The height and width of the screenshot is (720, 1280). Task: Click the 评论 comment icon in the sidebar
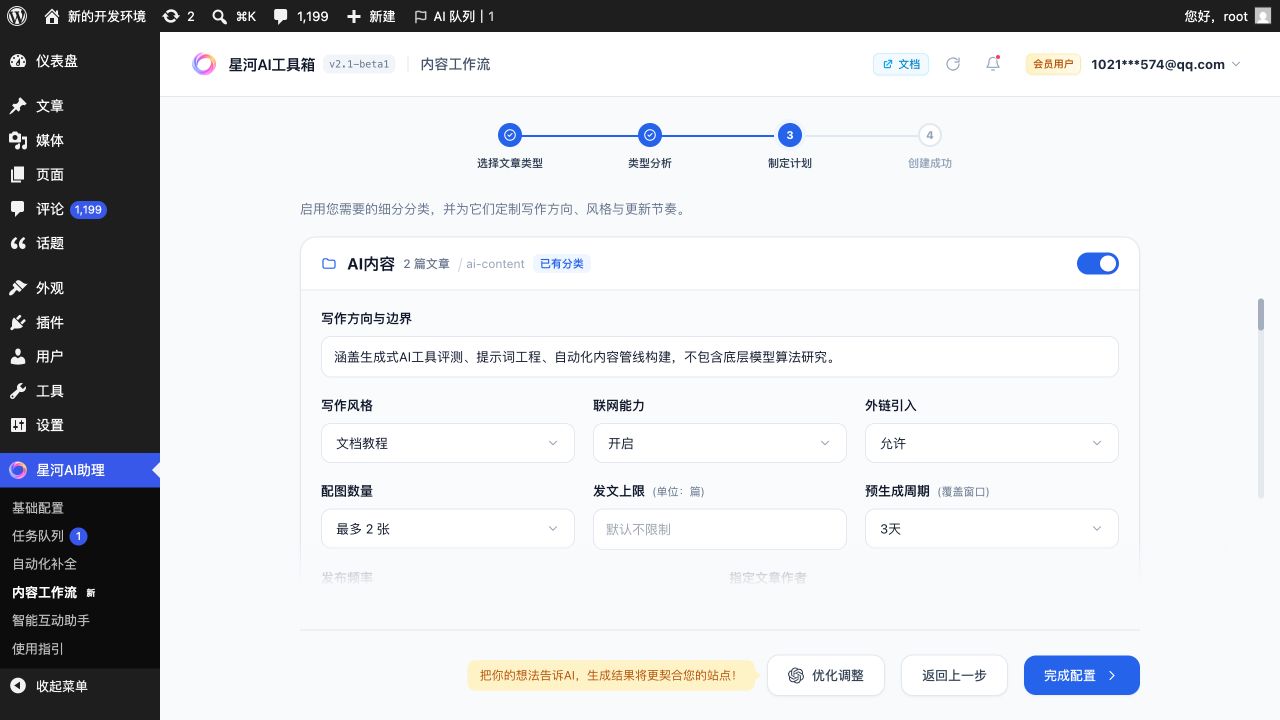[18, 209]
